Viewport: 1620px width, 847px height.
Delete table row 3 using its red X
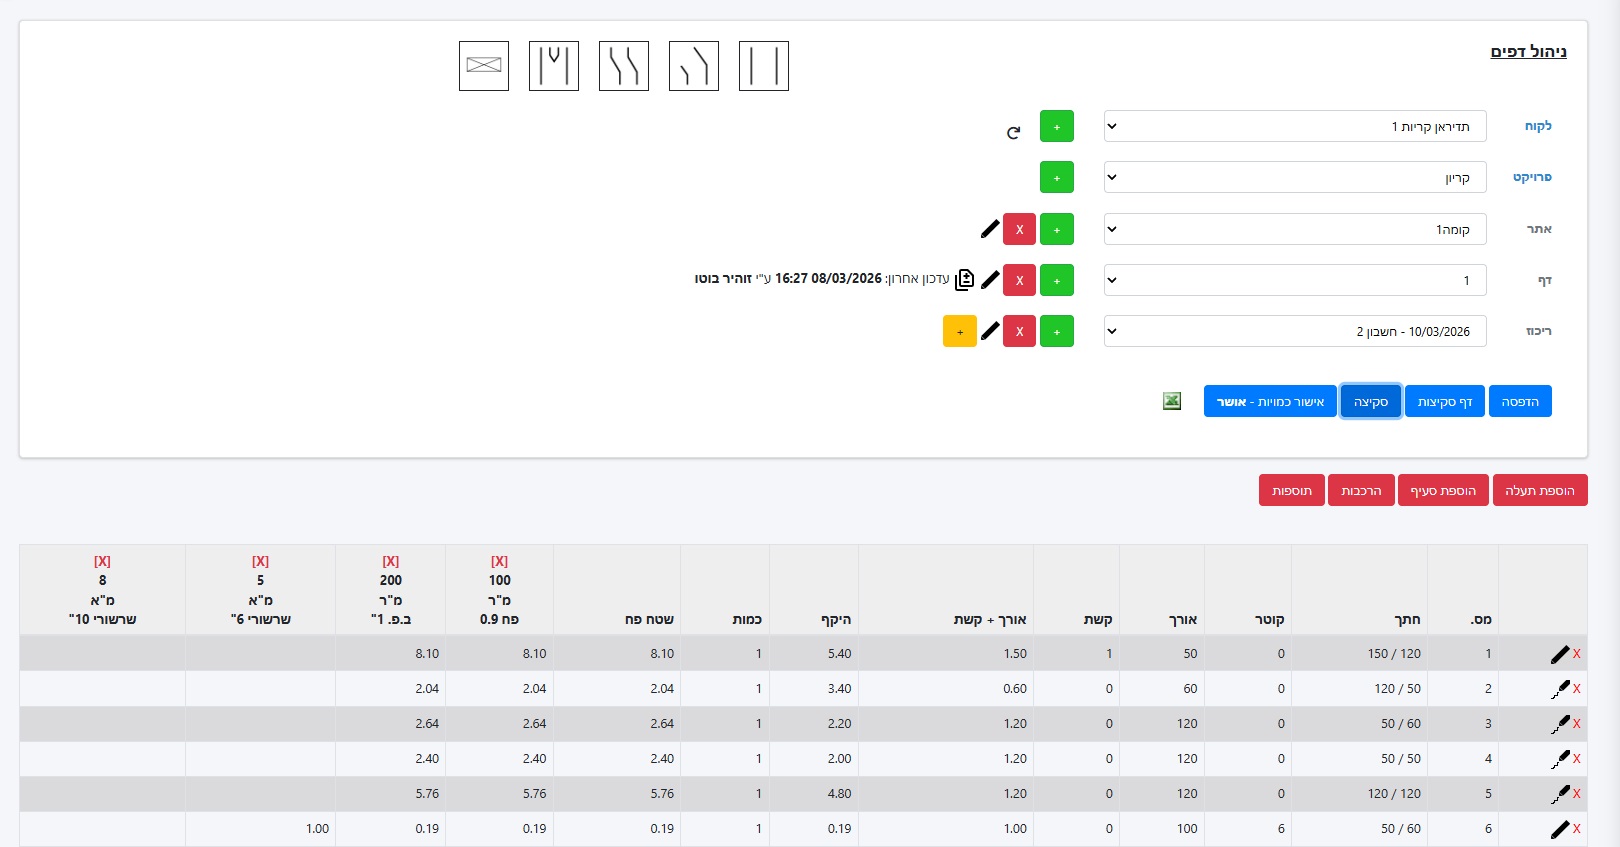(x=1577, y=723)
